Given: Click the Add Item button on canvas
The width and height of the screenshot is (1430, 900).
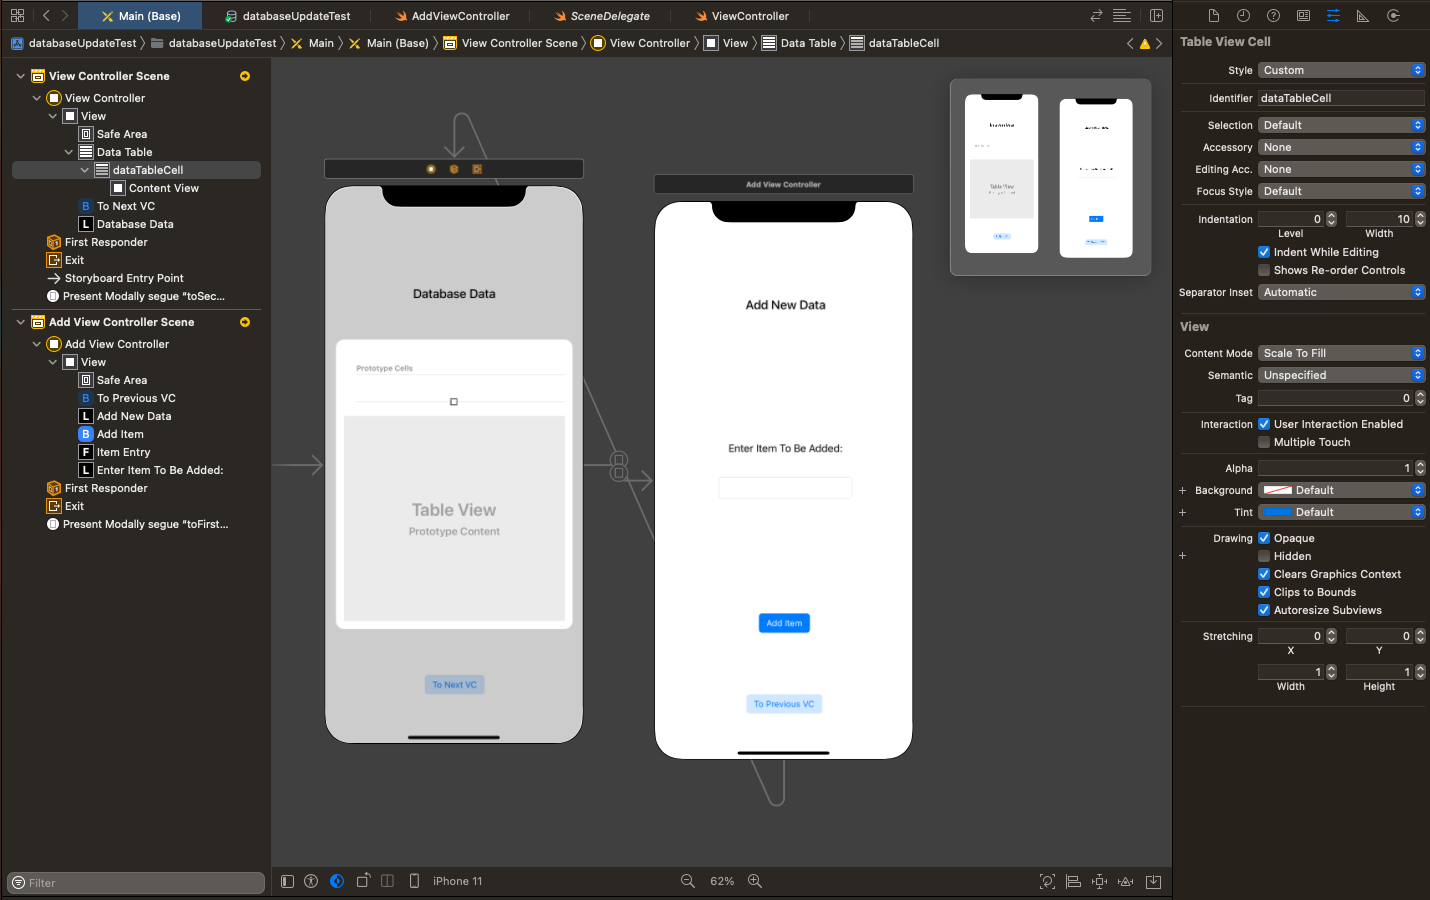Looking at the screenshot, I should [x=784, y=623].
